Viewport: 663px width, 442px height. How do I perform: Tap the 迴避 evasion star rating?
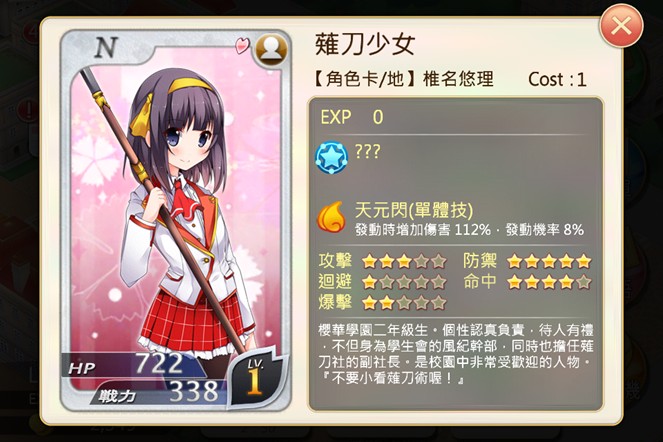tap(404, 282)
